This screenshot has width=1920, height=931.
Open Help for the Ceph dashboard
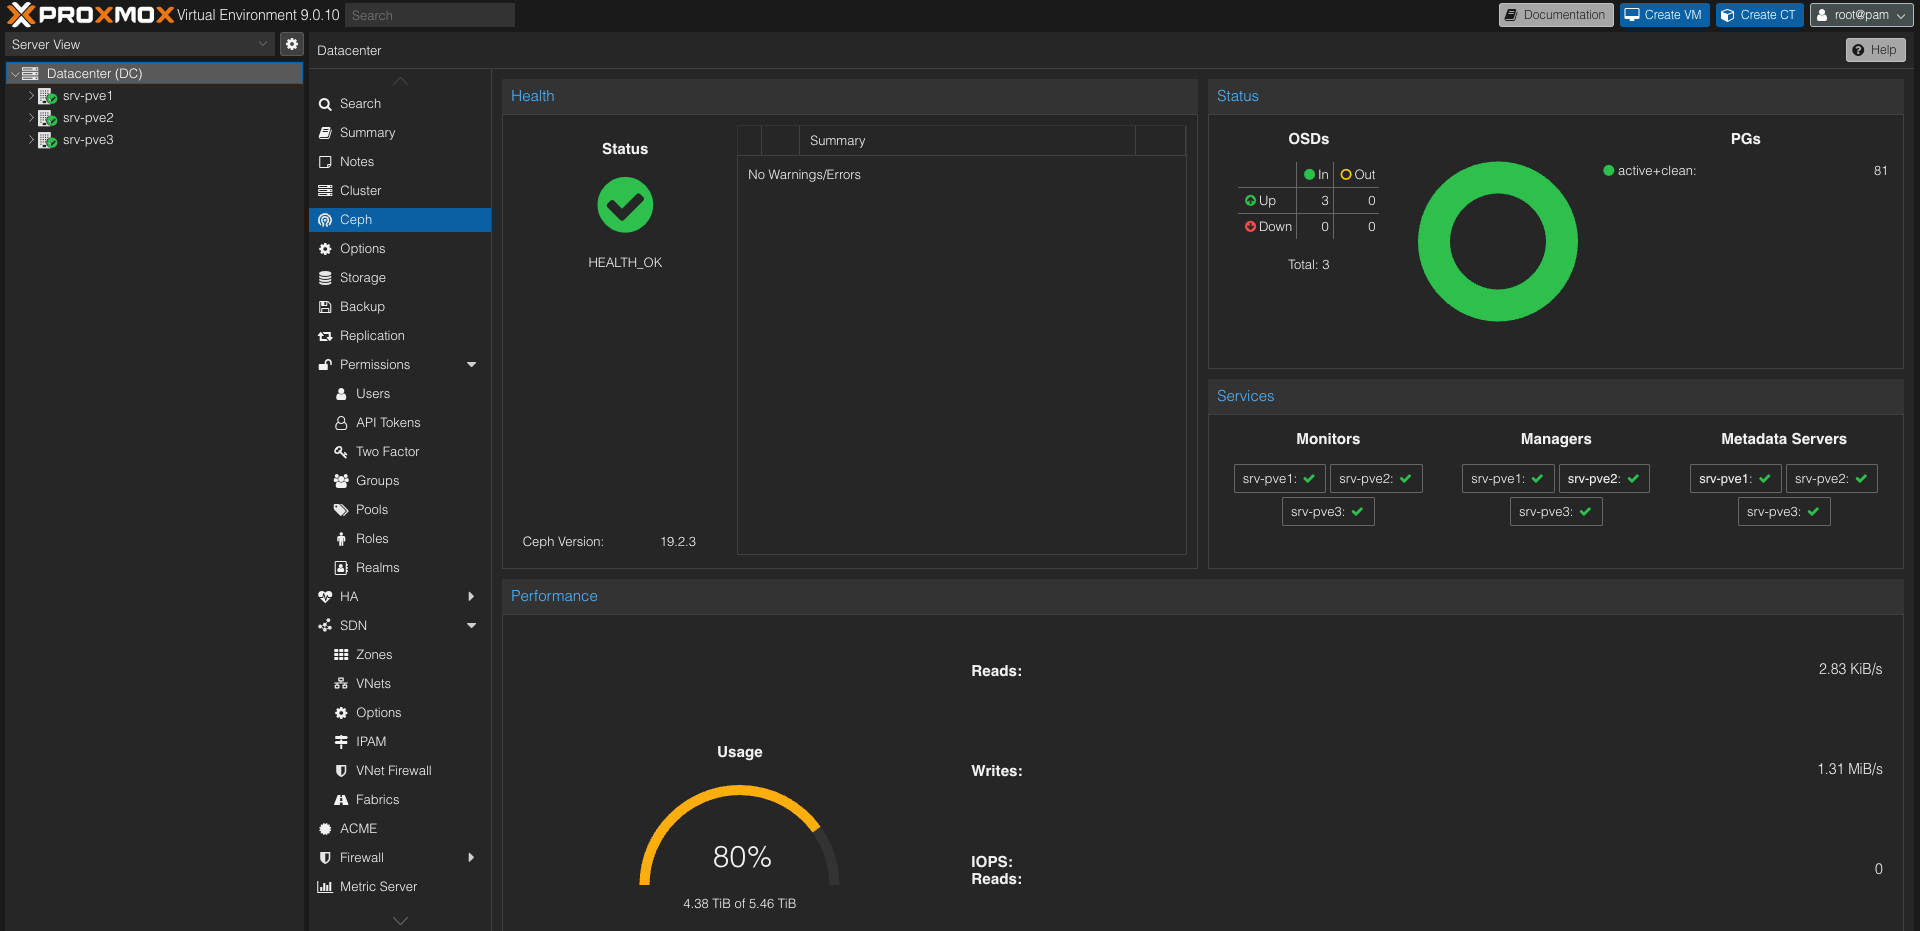(1875, 49)
